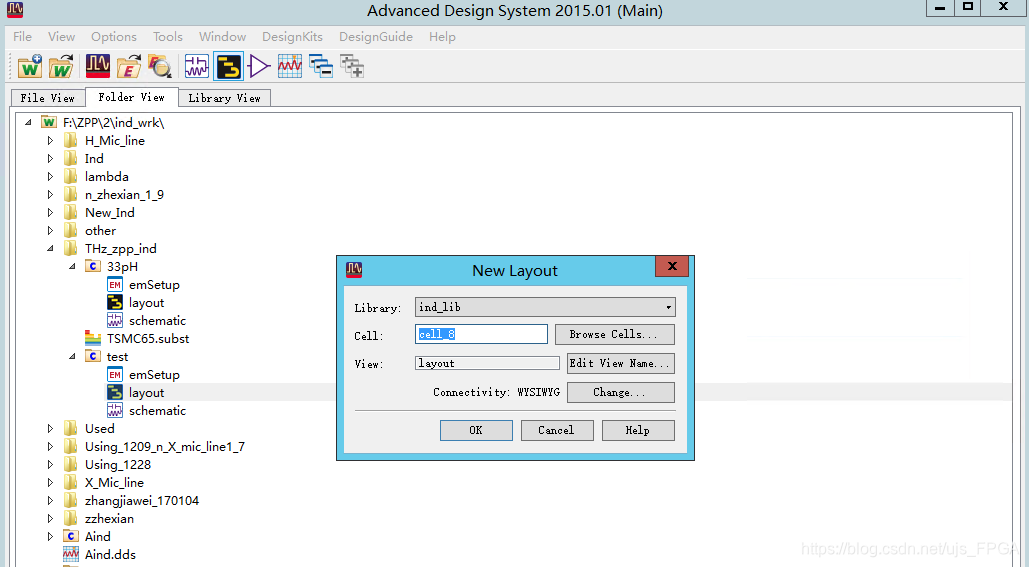Click the Open Workspace toolbar icon
Image resolution: width=1029 pixels, height=567 pixels.
click(x=62, y=67)
